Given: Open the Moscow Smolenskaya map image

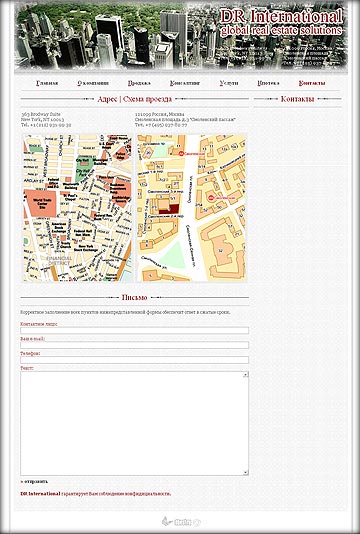Looking at the screenshot, I should point(191,208).
